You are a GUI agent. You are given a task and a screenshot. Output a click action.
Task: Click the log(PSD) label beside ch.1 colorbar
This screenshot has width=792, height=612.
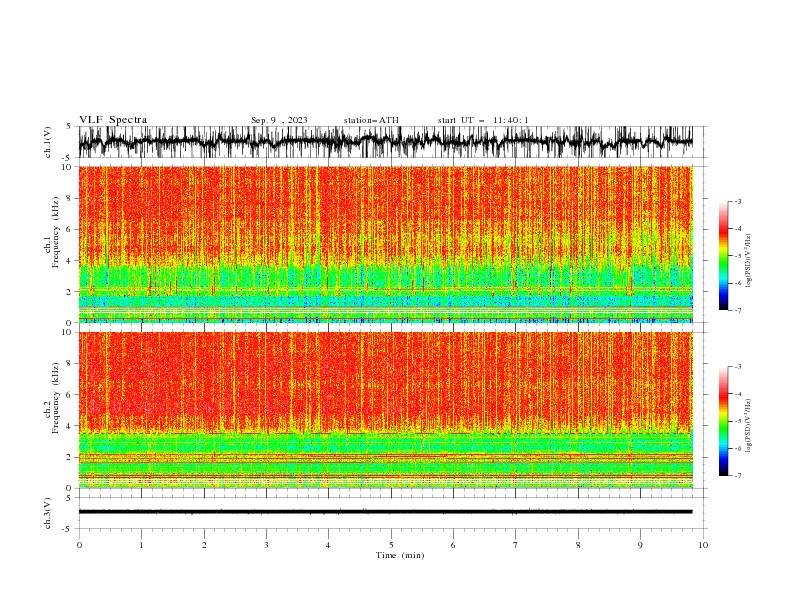tap(749, 261)
